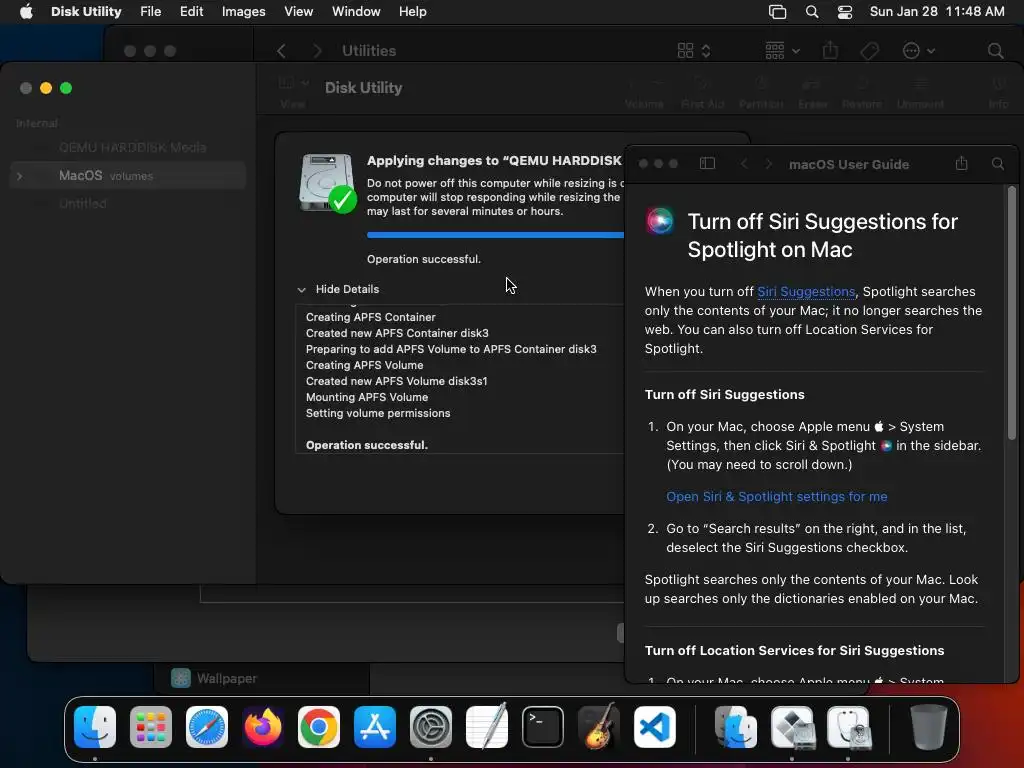Image resolution: width=1024 pixels, height=768 pixels.
Task: Go back in macOS User Guide window
Action: tap(744, 163)
